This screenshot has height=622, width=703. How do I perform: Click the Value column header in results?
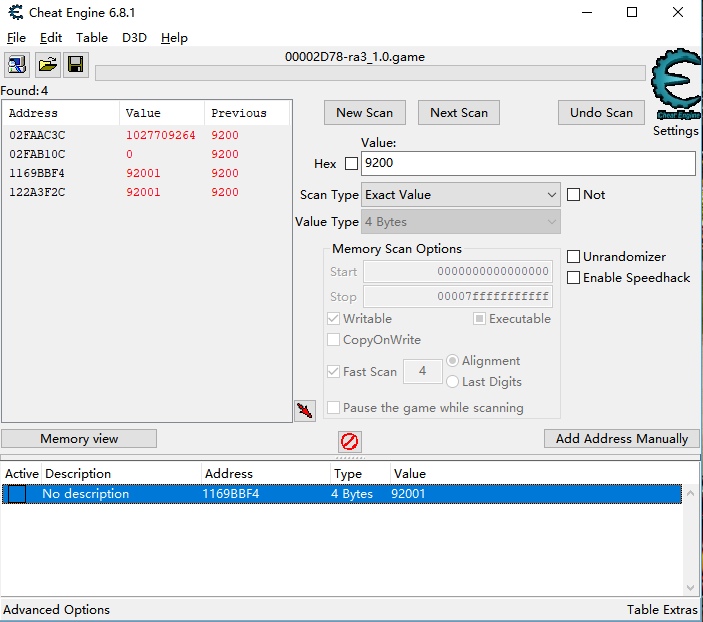(162, 113)
